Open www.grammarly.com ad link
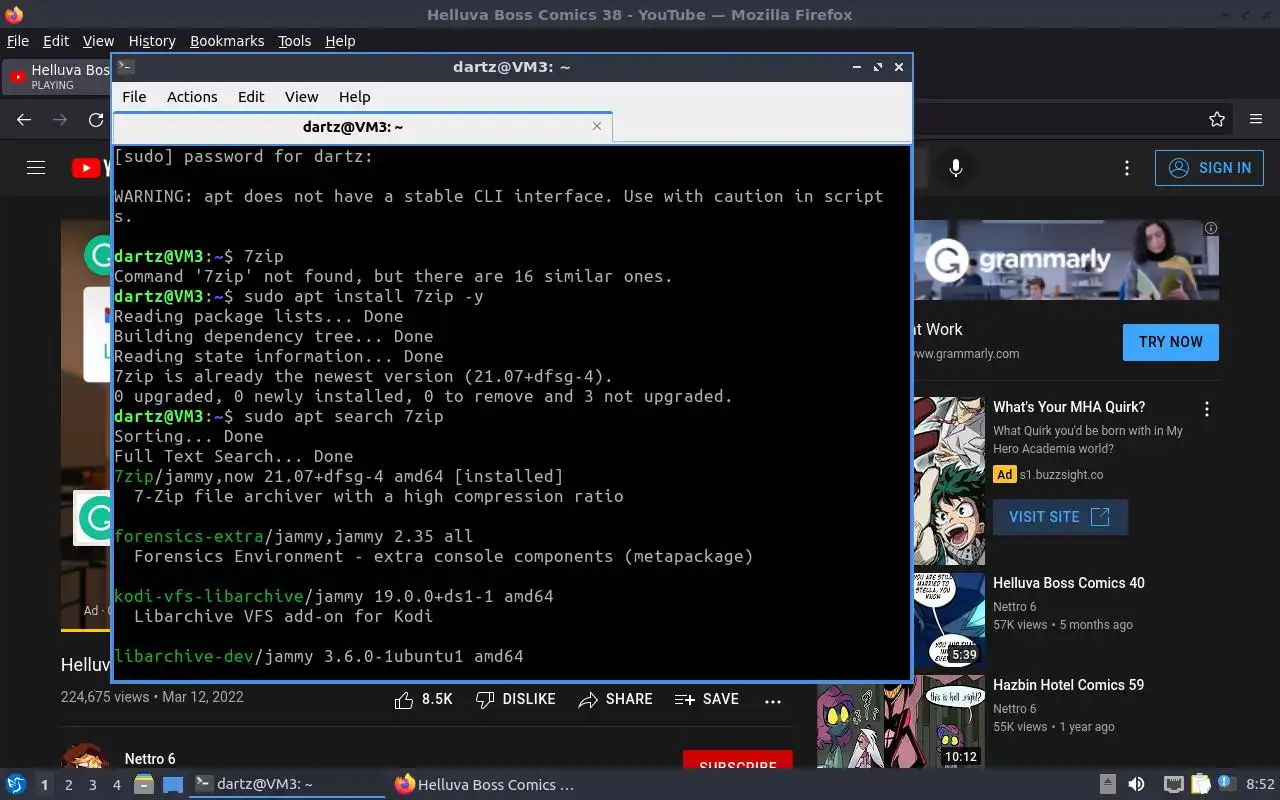The image size is (1280, 800). pyautogui.click(x=966, y=353)
